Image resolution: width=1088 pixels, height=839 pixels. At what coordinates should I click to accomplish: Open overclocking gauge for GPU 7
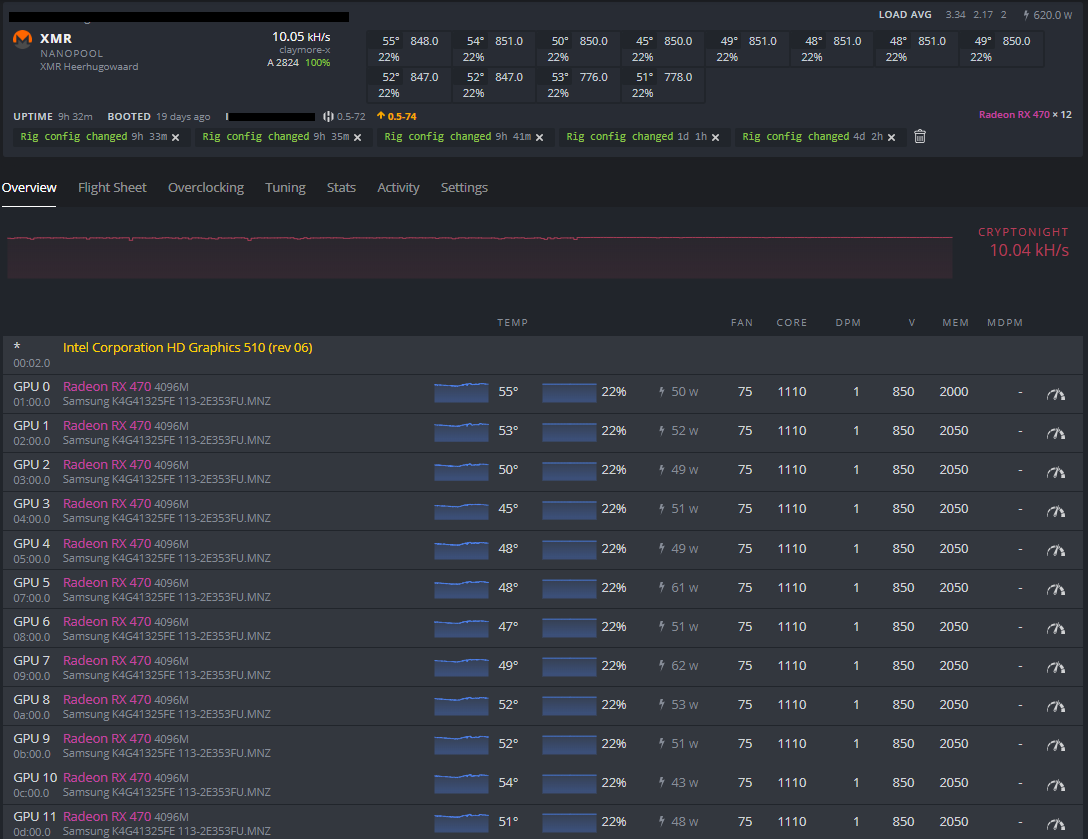coord(1055,668)
